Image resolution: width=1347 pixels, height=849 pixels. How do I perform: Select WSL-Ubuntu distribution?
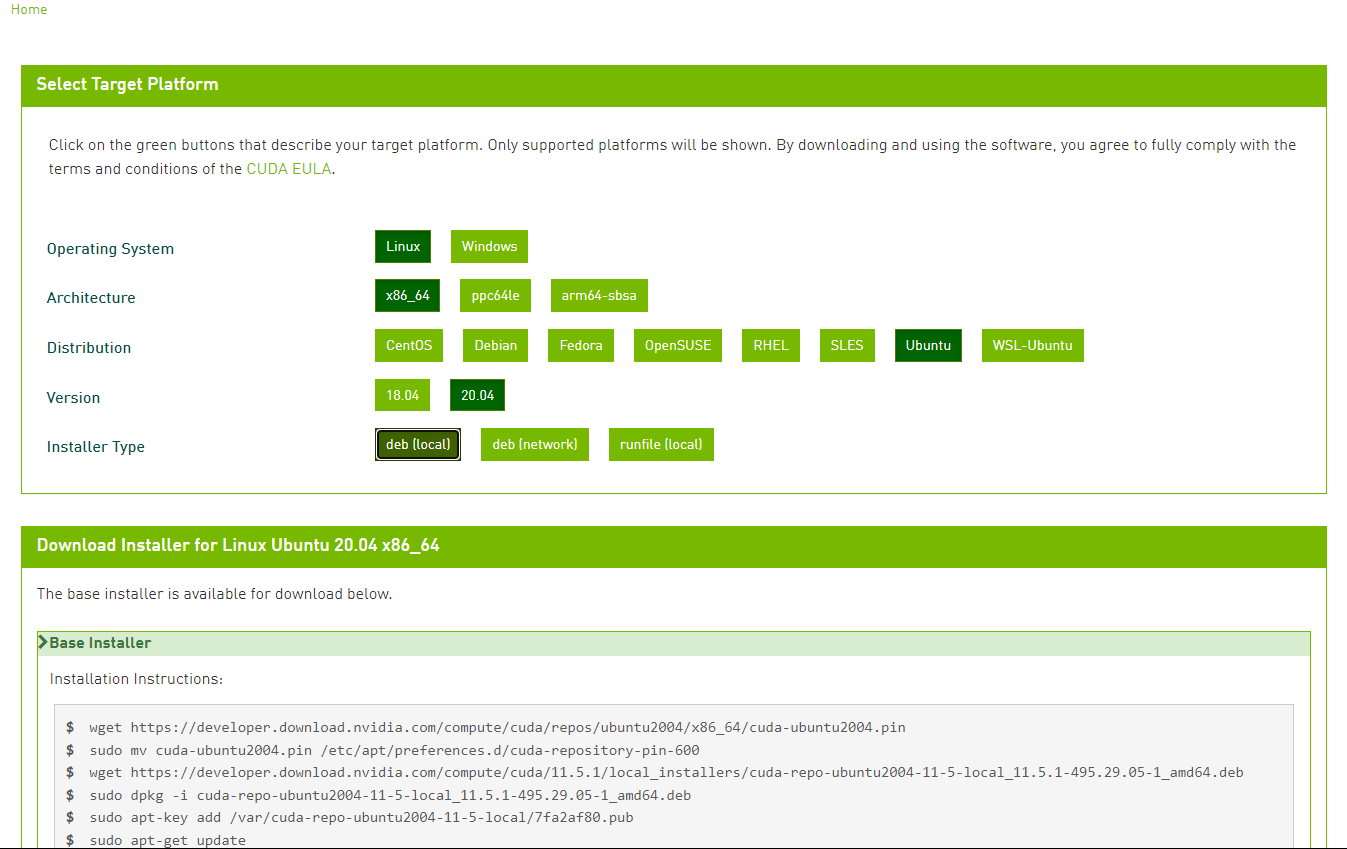coord(1032,345)
